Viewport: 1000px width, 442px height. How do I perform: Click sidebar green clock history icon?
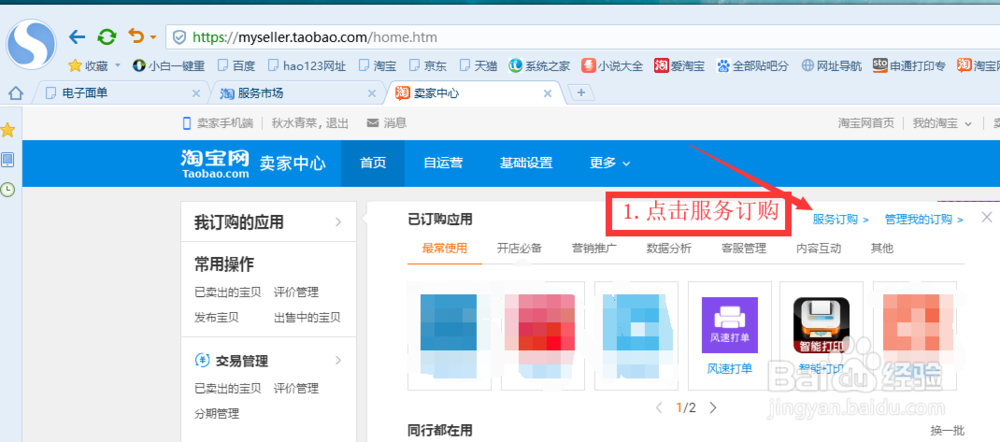(x=8, y=189)
